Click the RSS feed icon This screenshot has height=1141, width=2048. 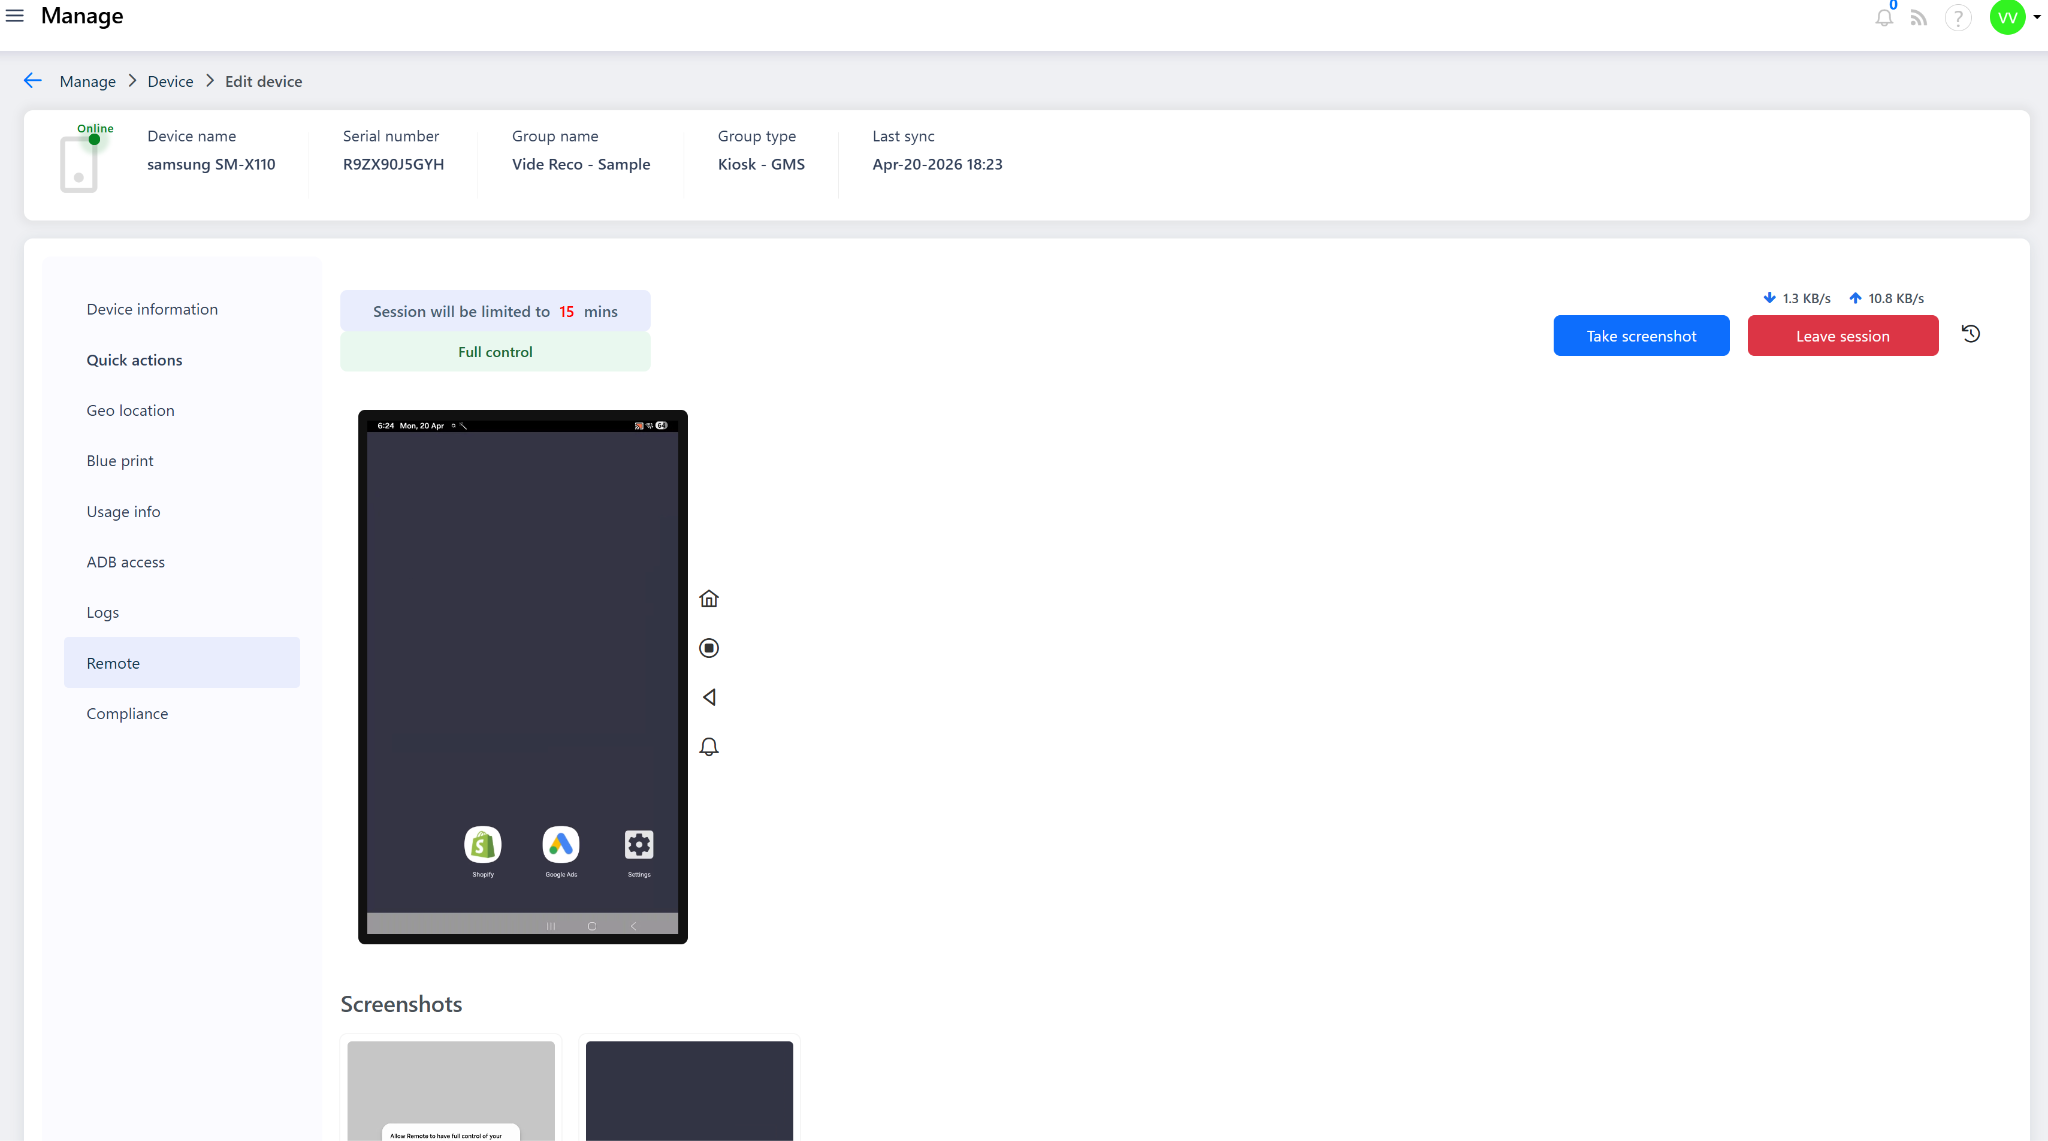coord(1918,18)
